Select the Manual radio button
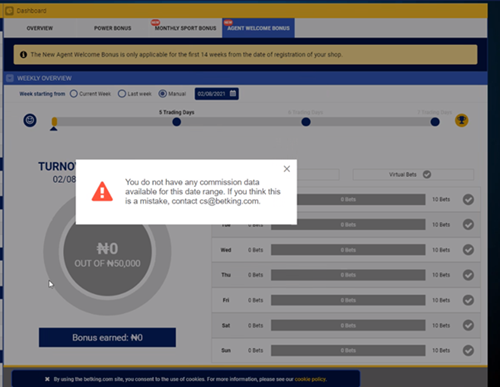 tap(162, 94)
